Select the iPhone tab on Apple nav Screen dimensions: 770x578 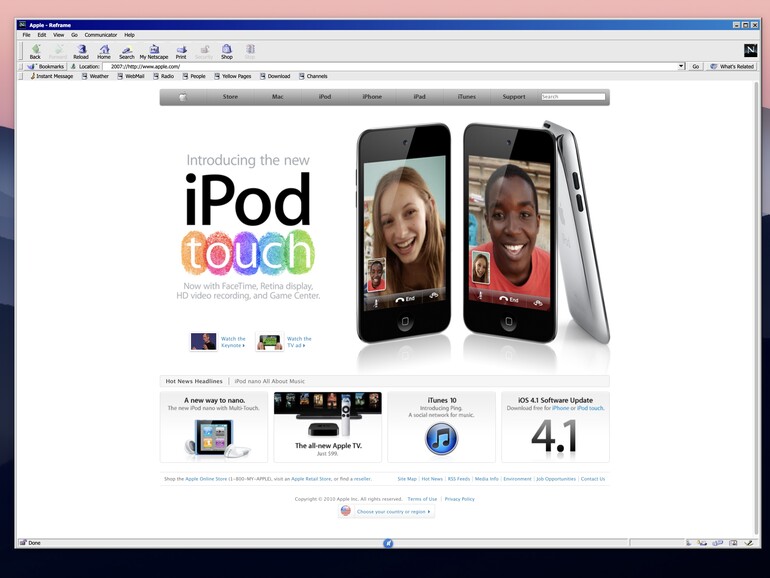click(372, 97)
